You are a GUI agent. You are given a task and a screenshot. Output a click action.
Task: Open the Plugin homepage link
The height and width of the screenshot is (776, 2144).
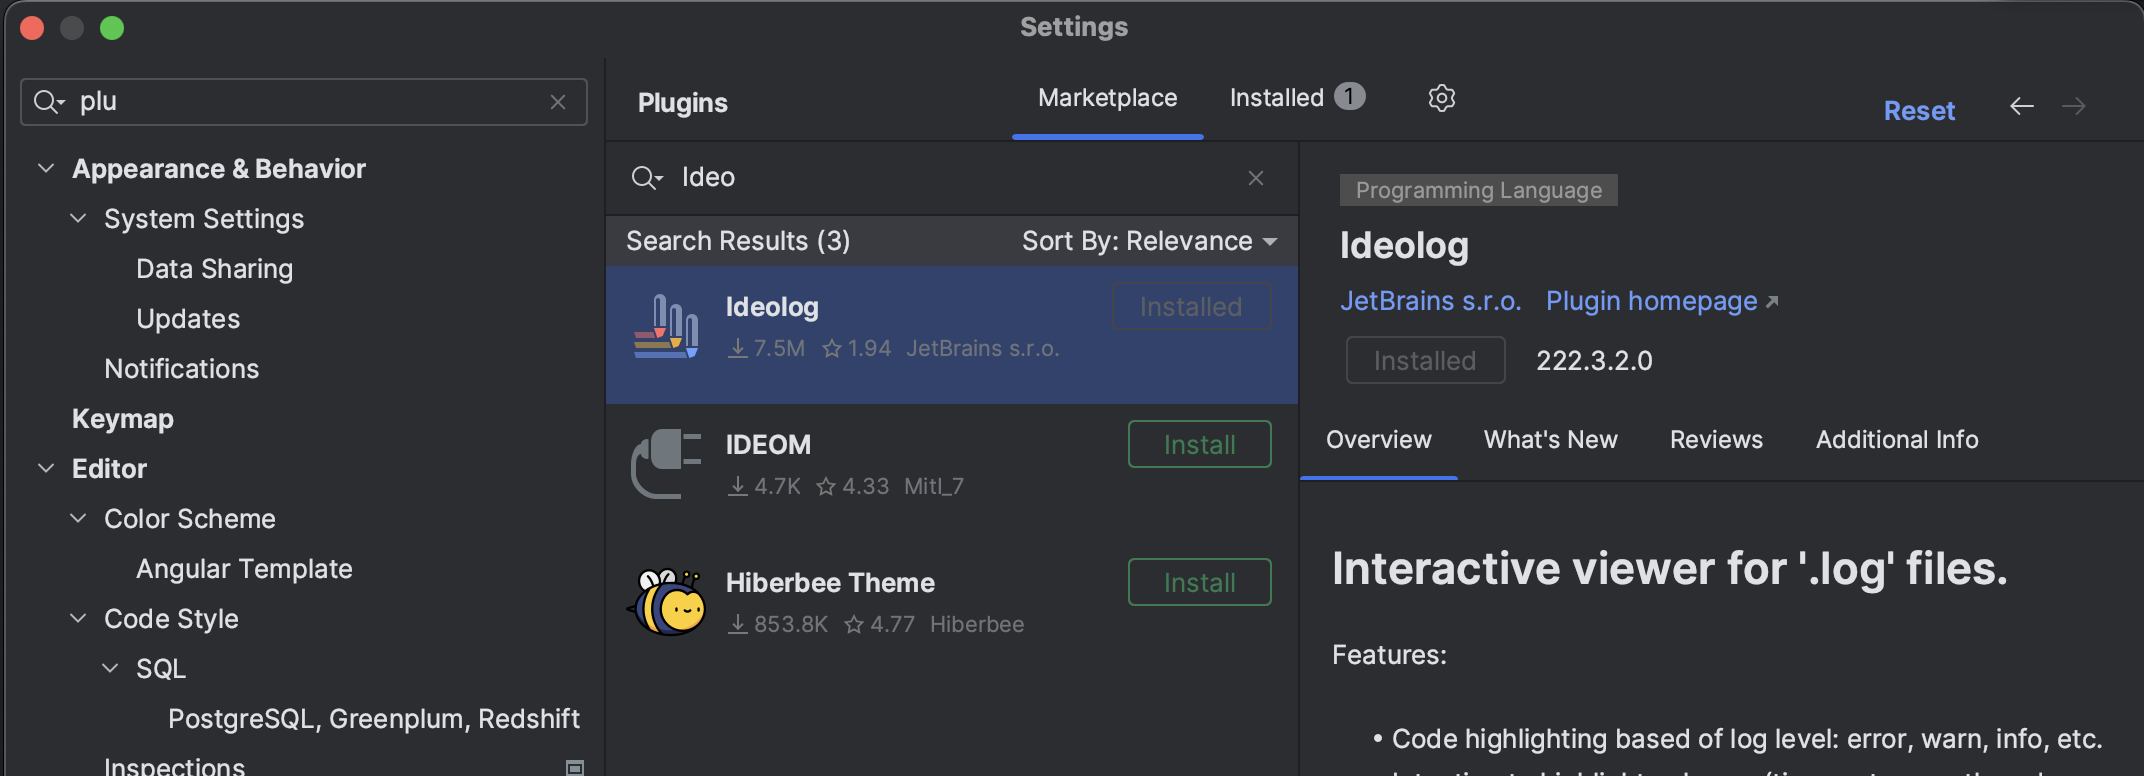pyautogui.click(x=1662, y=301)
